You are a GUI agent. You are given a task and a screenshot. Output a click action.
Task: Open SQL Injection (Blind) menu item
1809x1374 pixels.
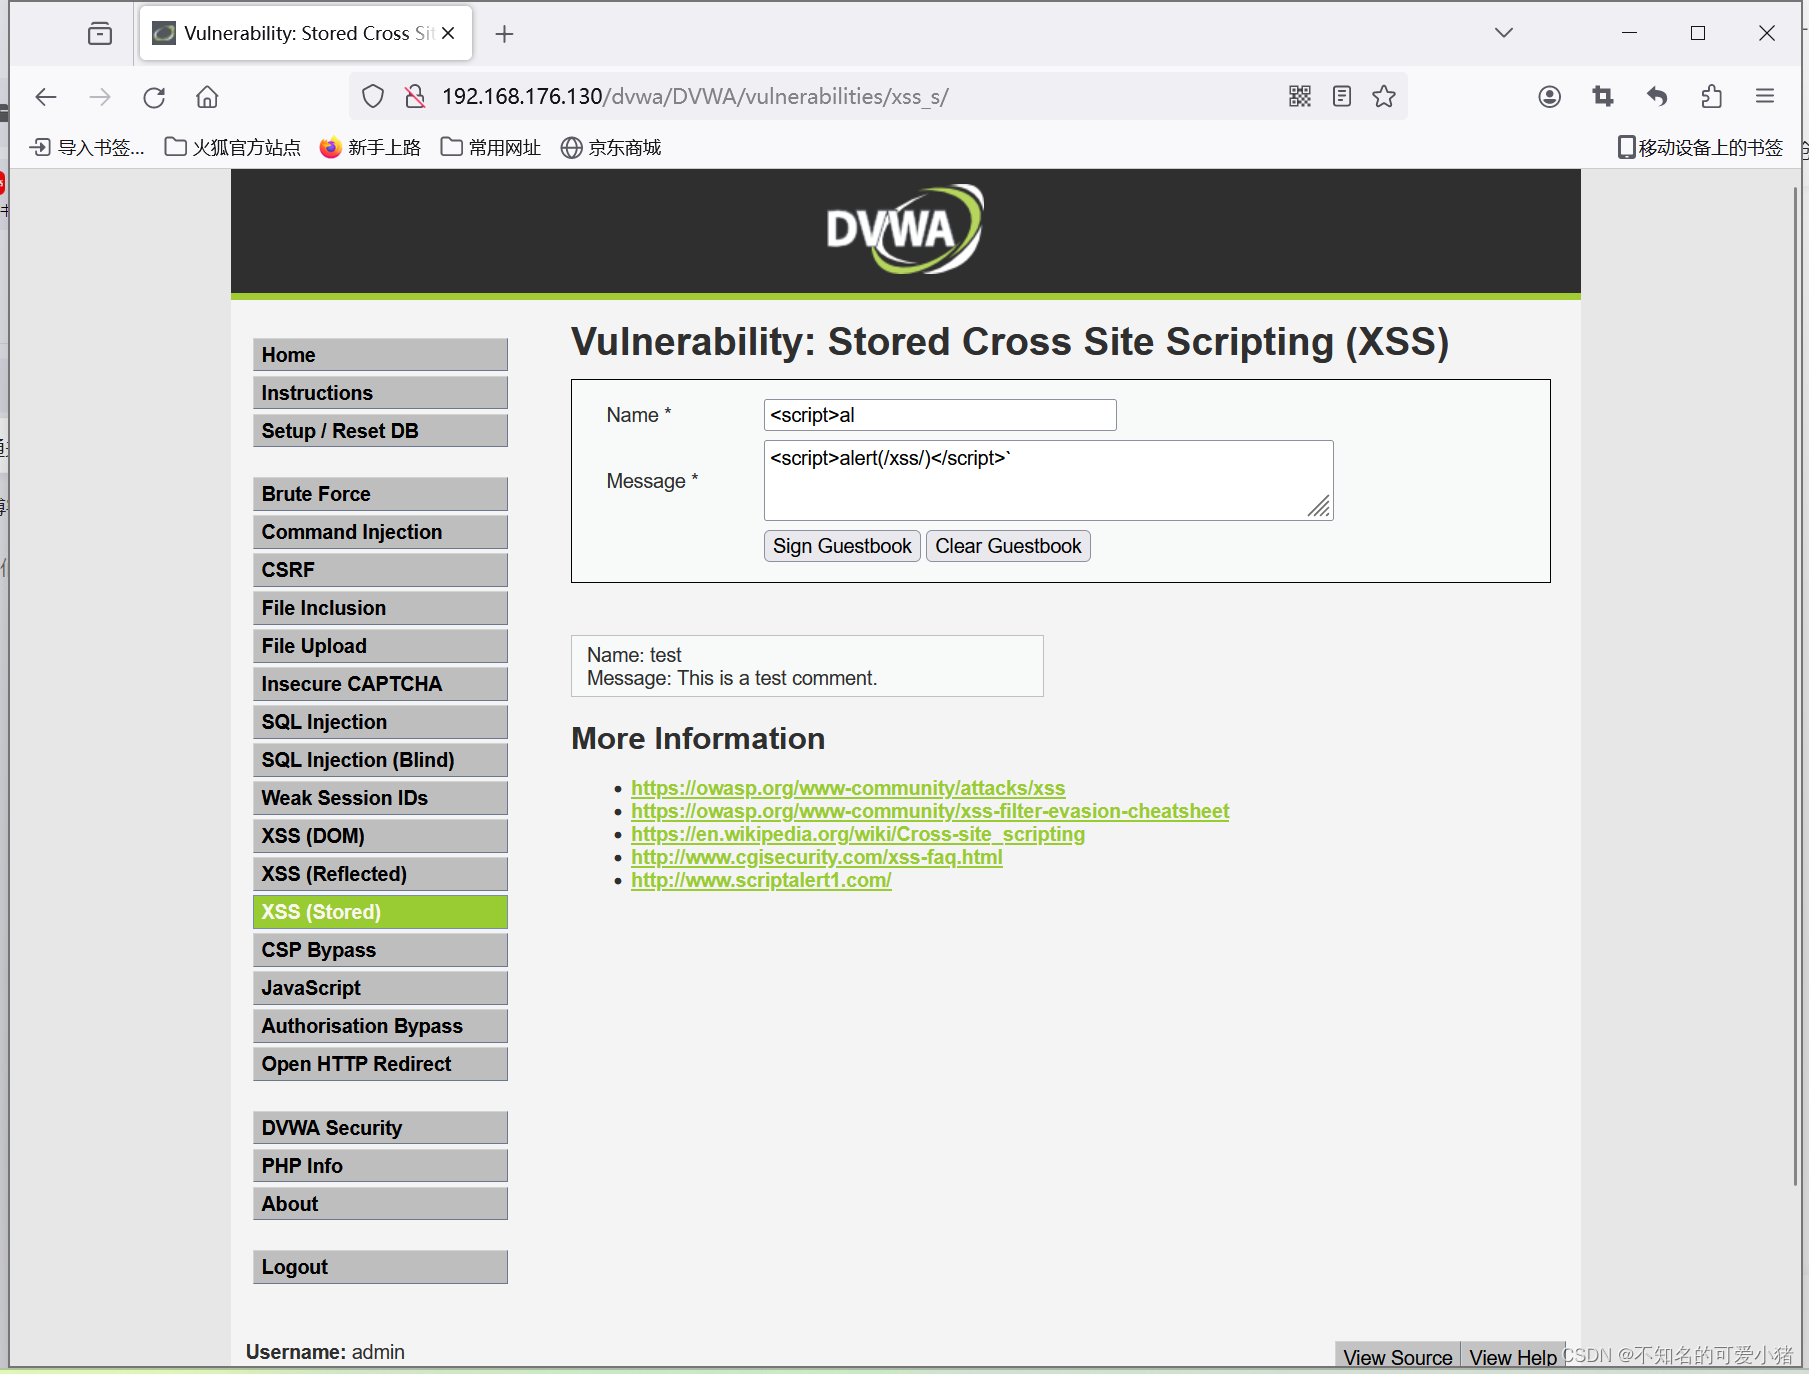380,760
